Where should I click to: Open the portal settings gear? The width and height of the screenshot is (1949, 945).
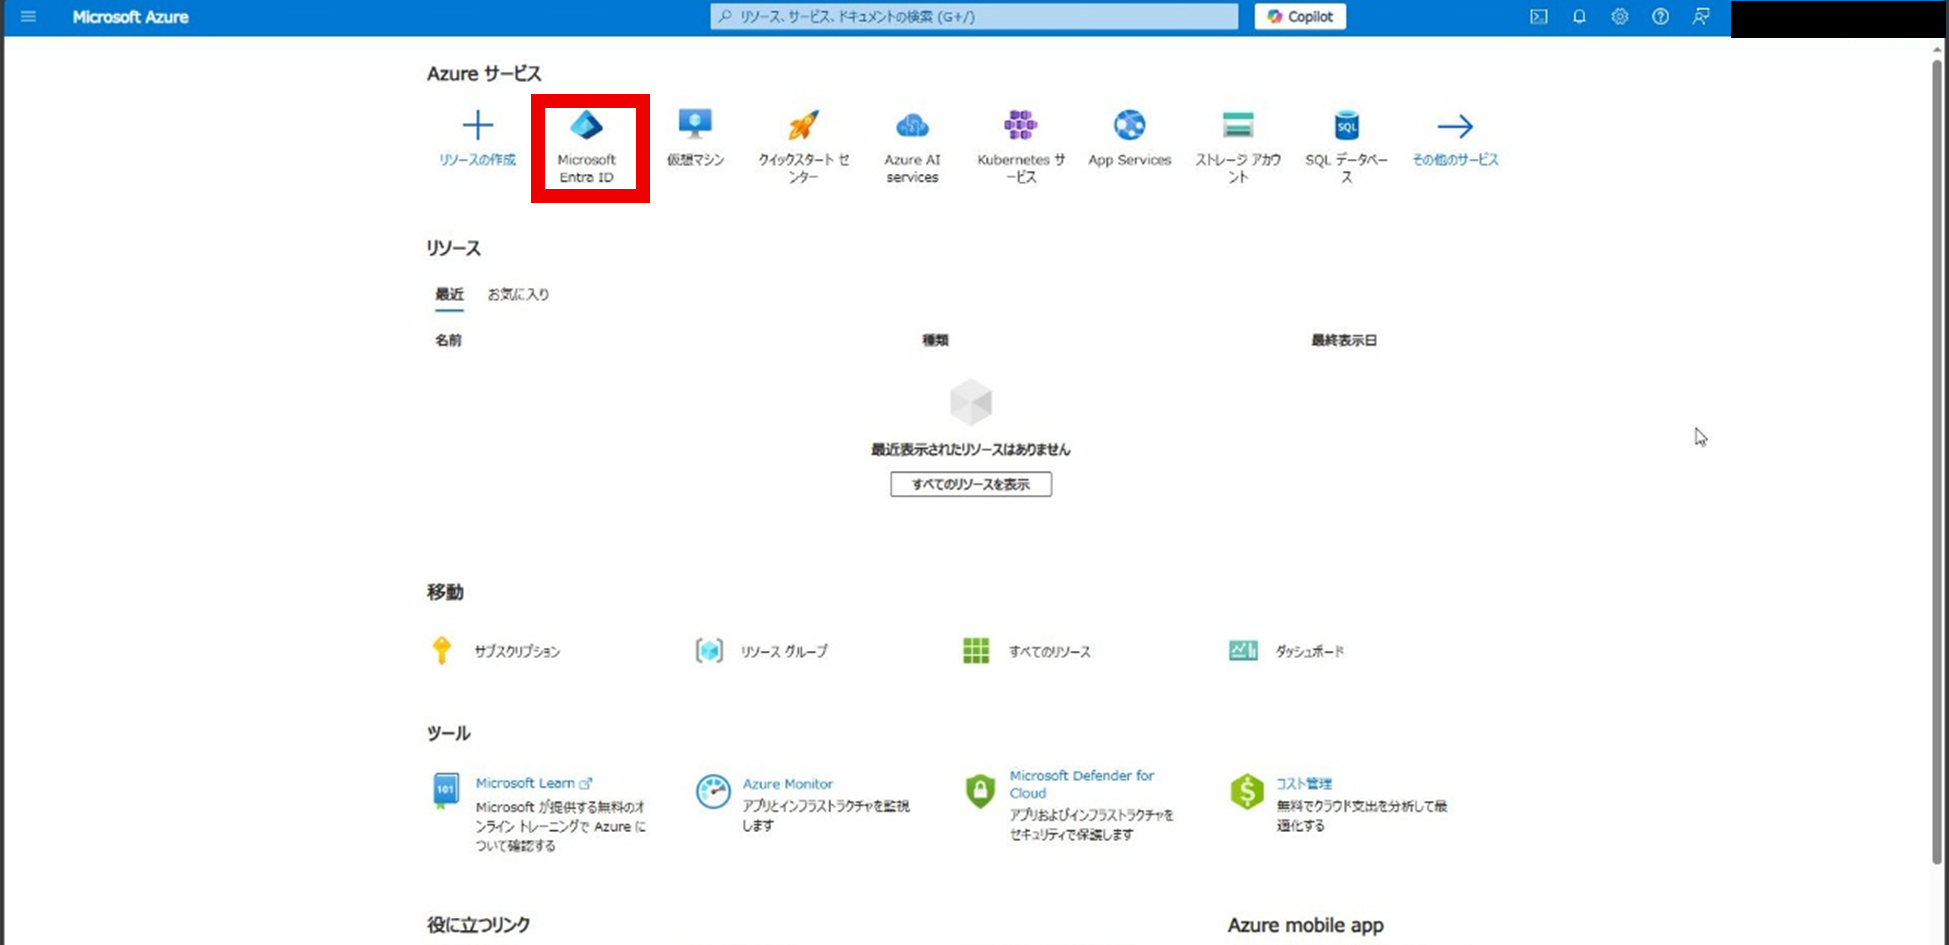coord(1620,17)
